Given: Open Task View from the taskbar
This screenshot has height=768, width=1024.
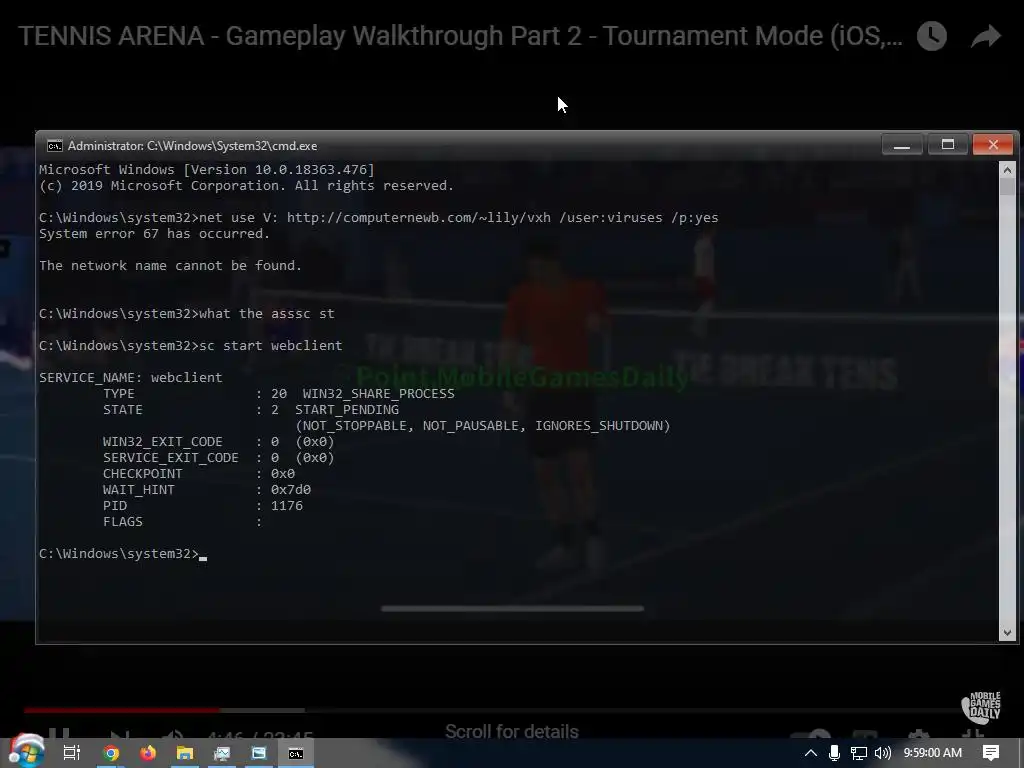Looking at the screenshot, I should (72, 753).
